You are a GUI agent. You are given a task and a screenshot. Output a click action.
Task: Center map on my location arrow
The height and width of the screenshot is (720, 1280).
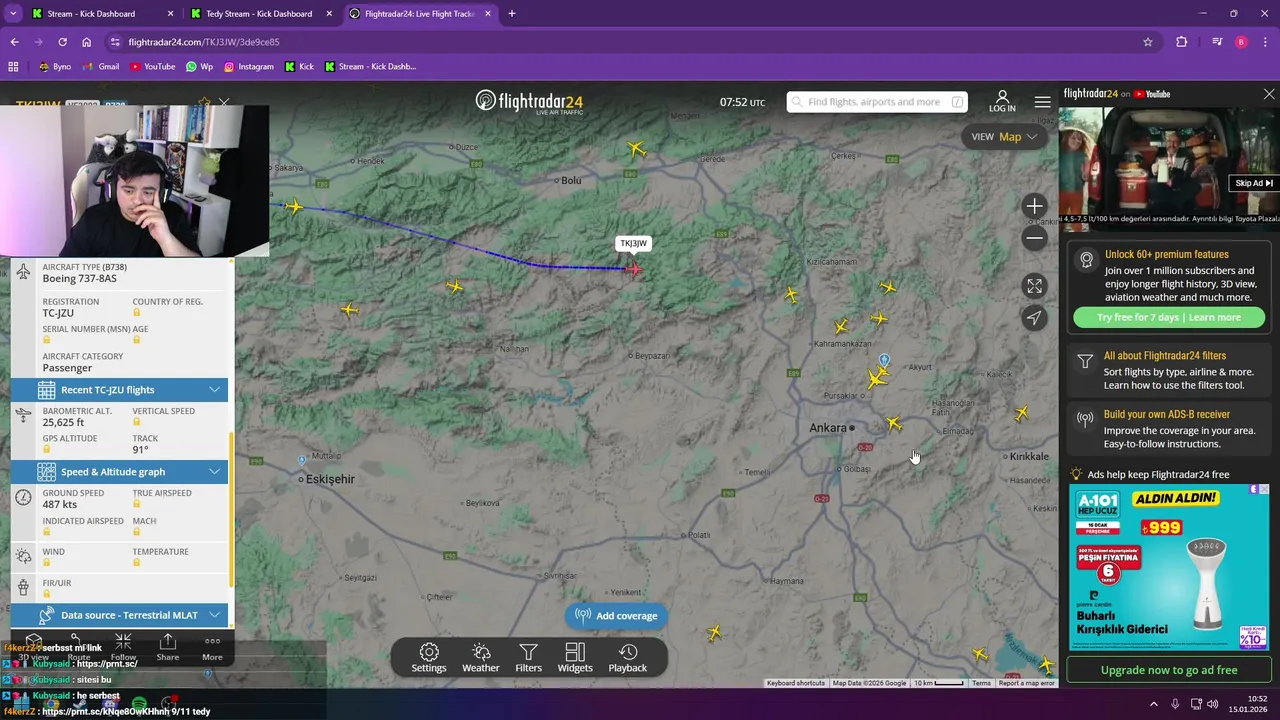(1034, 318)
